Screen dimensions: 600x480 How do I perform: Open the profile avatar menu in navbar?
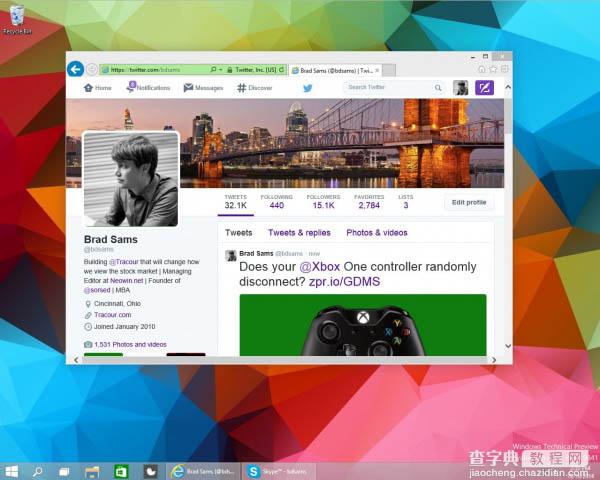coord(460,88)
